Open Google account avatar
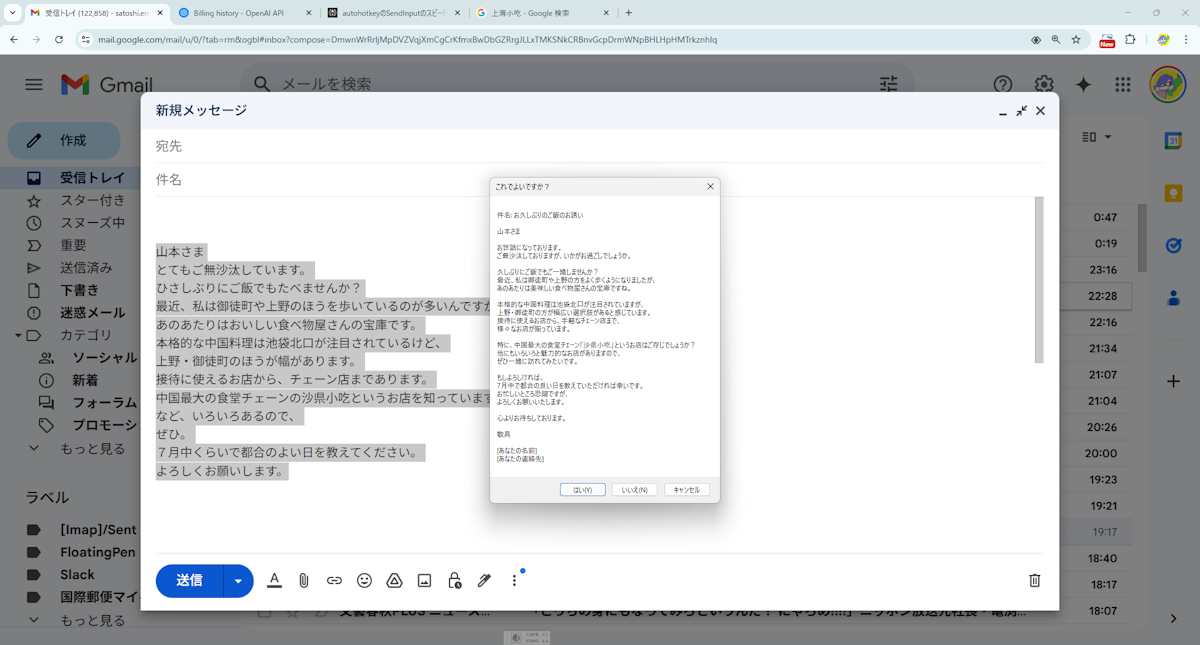The height and width of the screenshot is (645, 1200). coord(1167,85)
